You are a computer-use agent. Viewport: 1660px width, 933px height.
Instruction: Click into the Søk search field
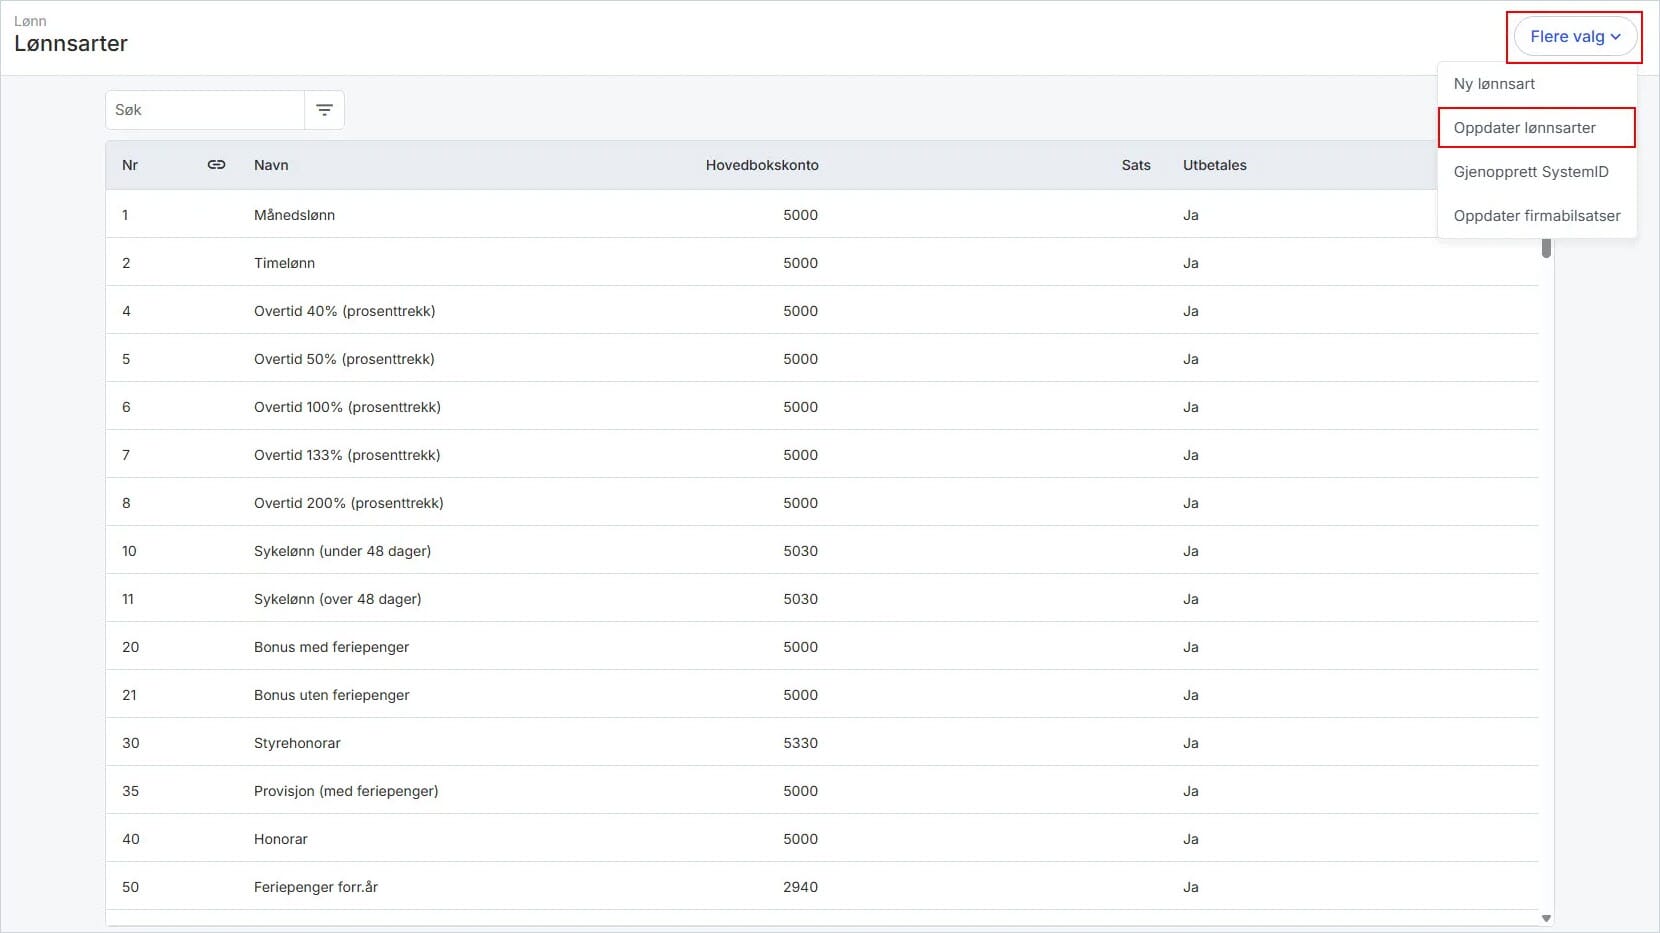[x=205, y=110]
